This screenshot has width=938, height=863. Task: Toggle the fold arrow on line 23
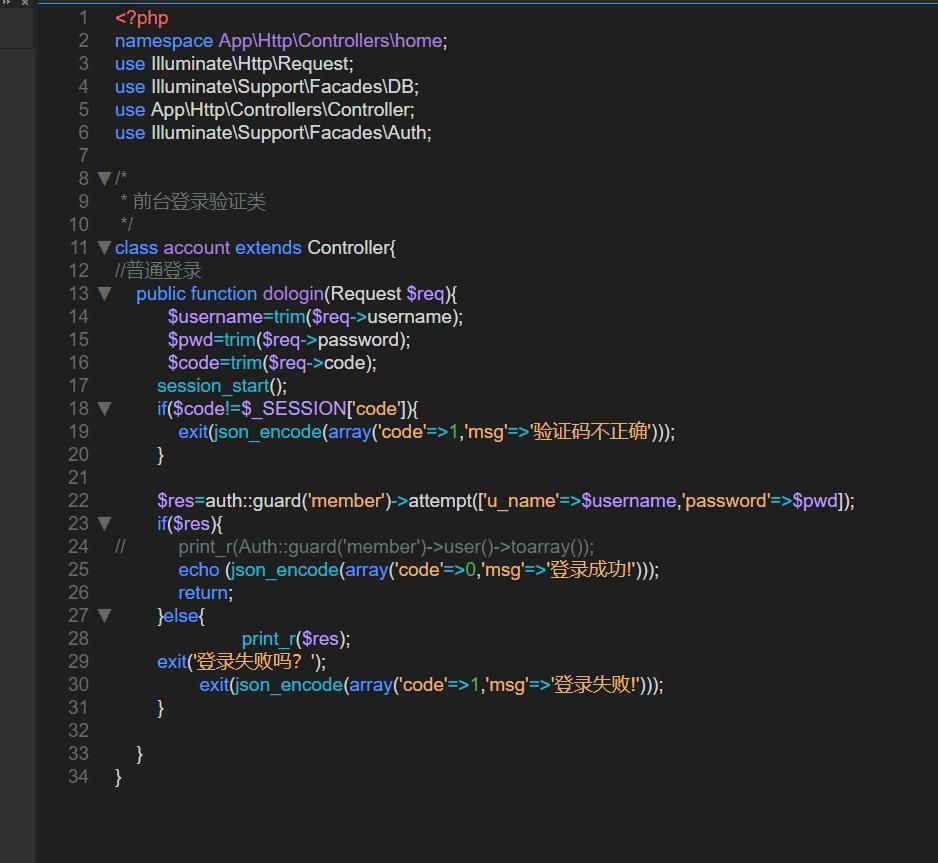[x=106, y=524]
